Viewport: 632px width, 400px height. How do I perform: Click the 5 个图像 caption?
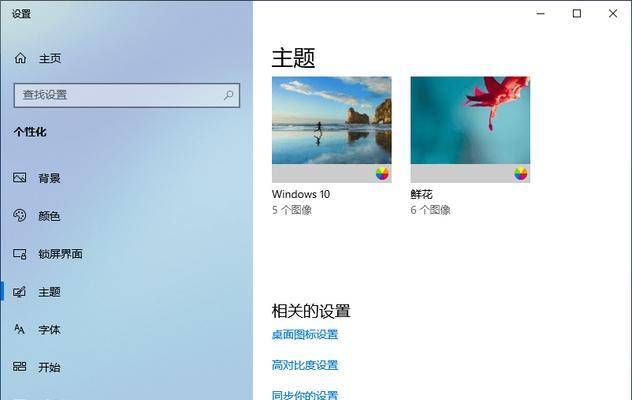click(x=292, y=210)
